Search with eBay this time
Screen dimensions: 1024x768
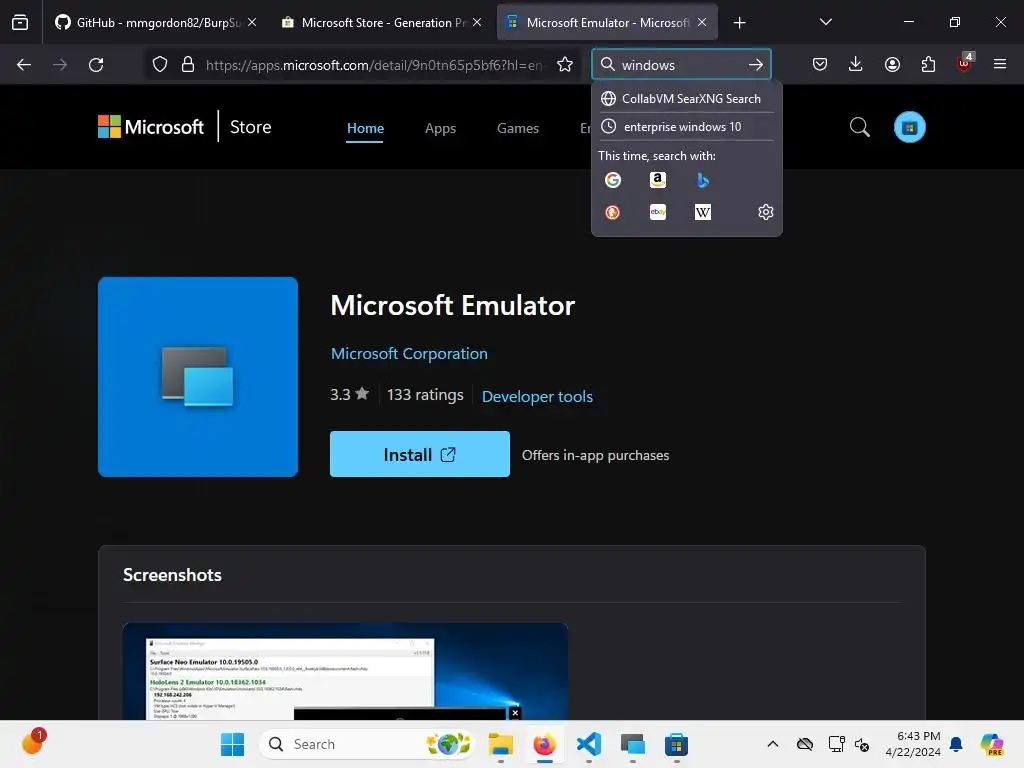coord(658,212)
